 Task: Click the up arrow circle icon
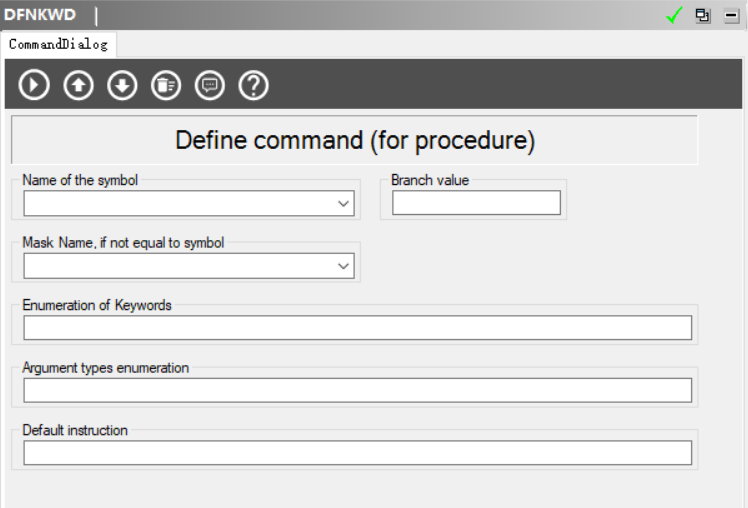[x=78, y=86]
